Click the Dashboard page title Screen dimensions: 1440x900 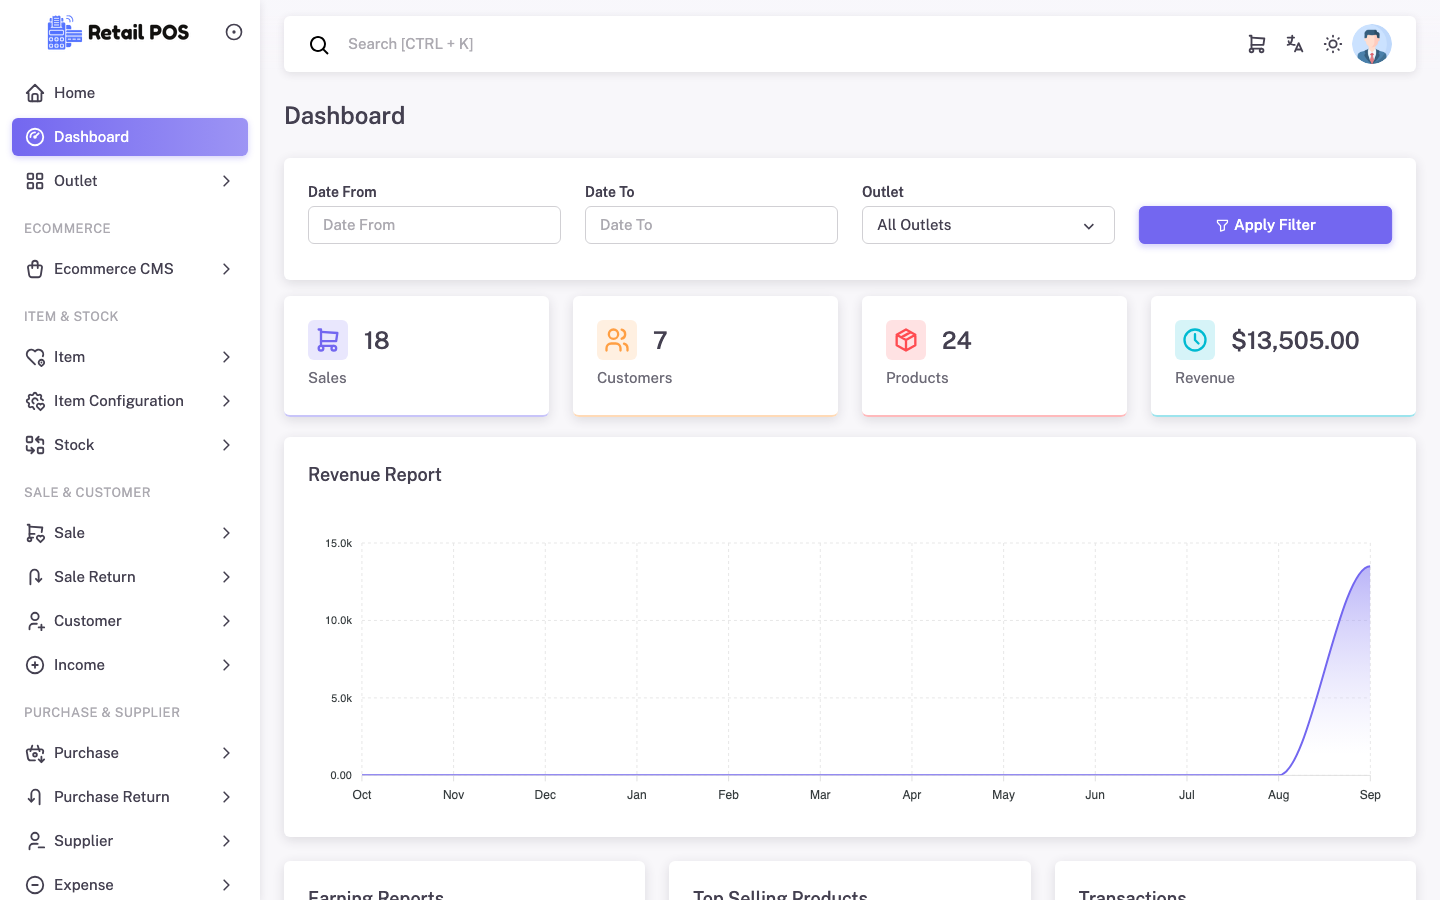[345, 116]
